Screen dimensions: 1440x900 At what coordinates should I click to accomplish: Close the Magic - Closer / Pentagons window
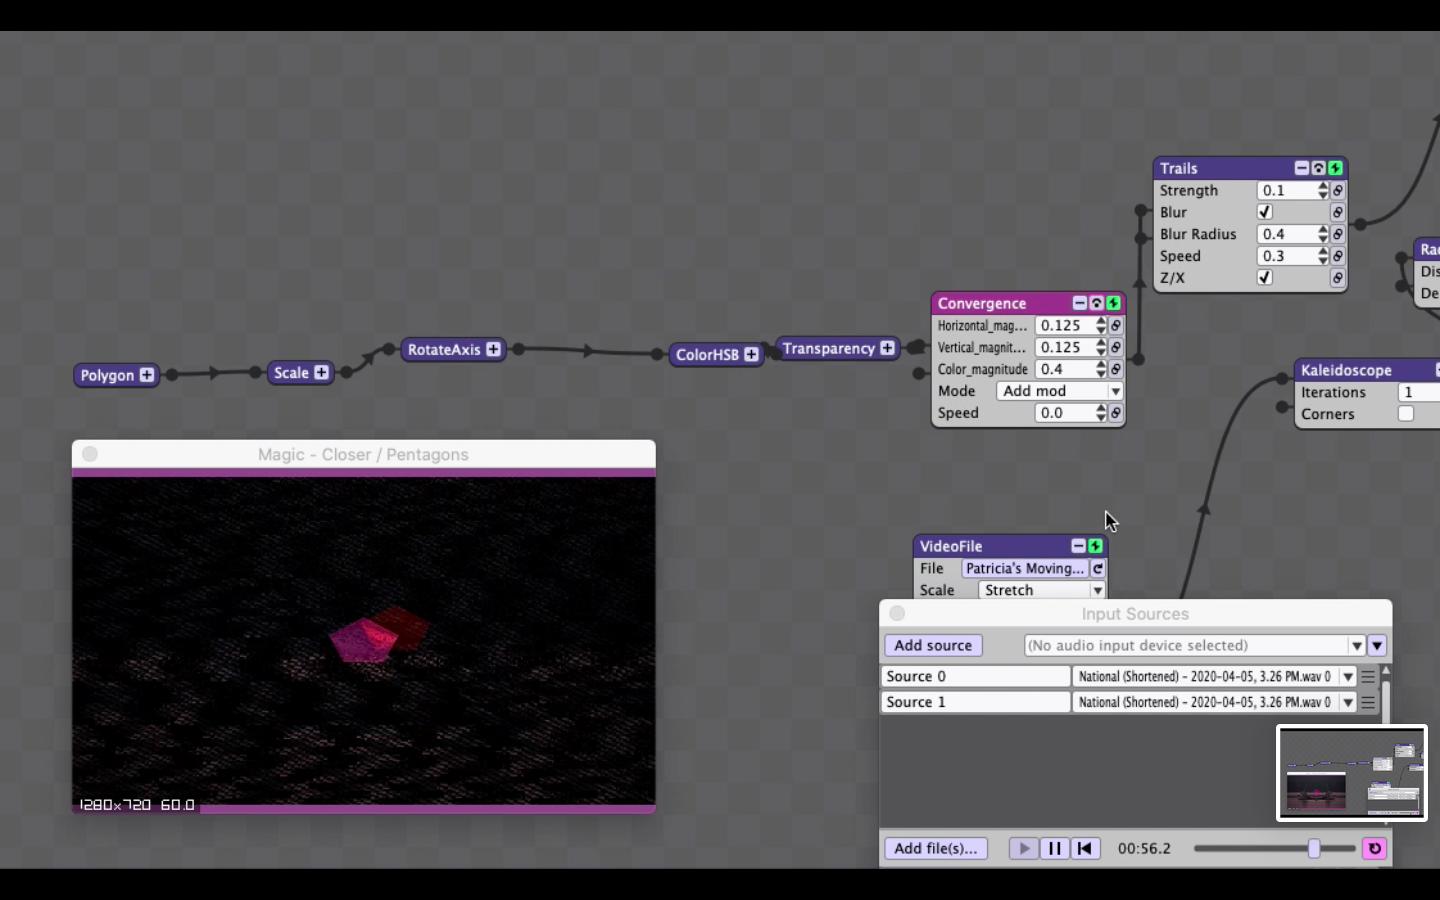click(90, 454)
